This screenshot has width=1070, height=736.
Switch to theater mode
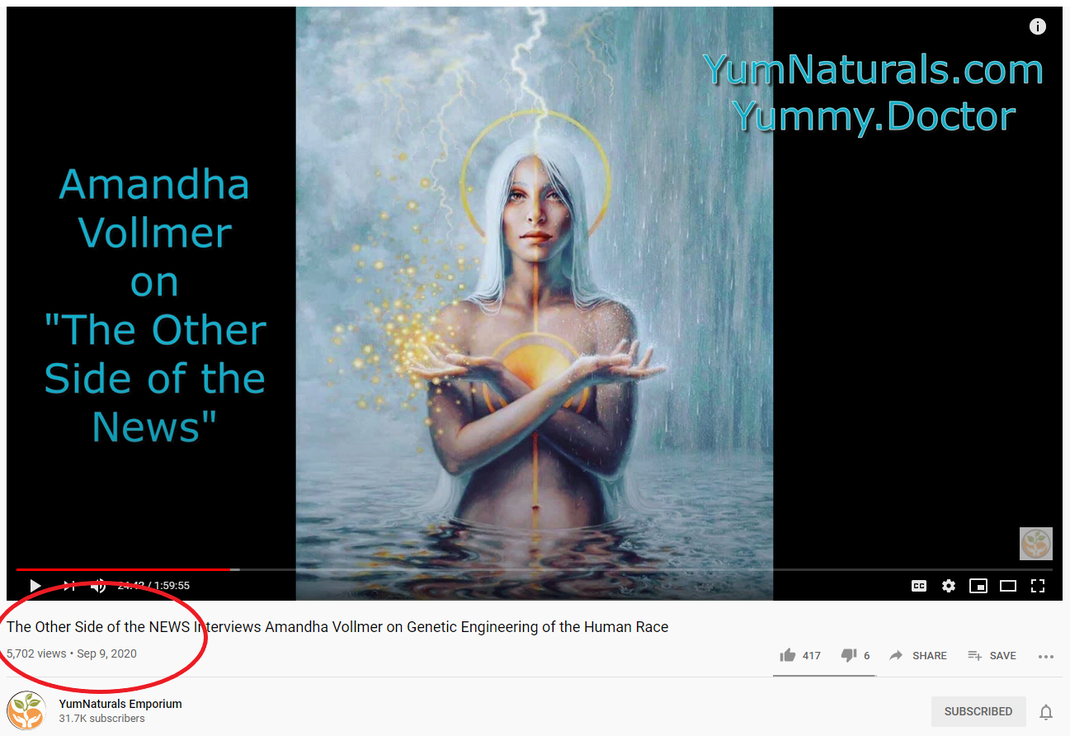pos(1008,586)
